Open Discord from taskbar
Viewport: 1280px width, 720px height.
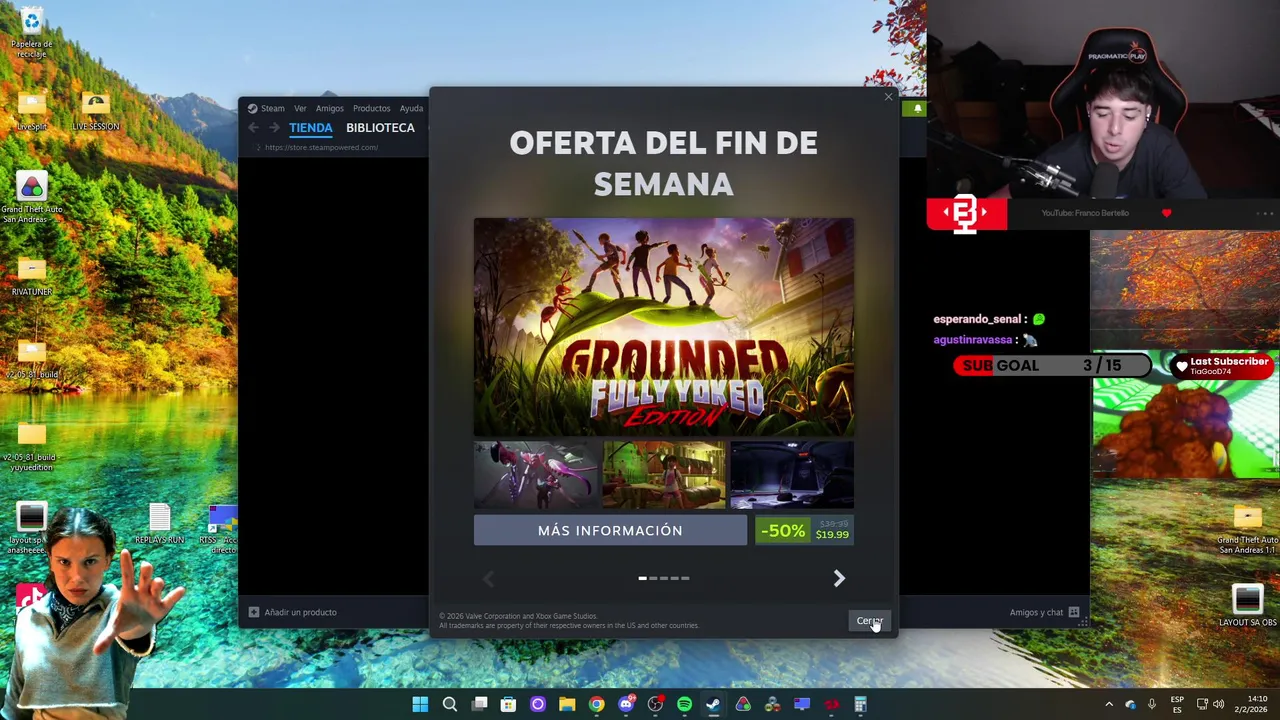pyautogui.click(x=626, y=704)
